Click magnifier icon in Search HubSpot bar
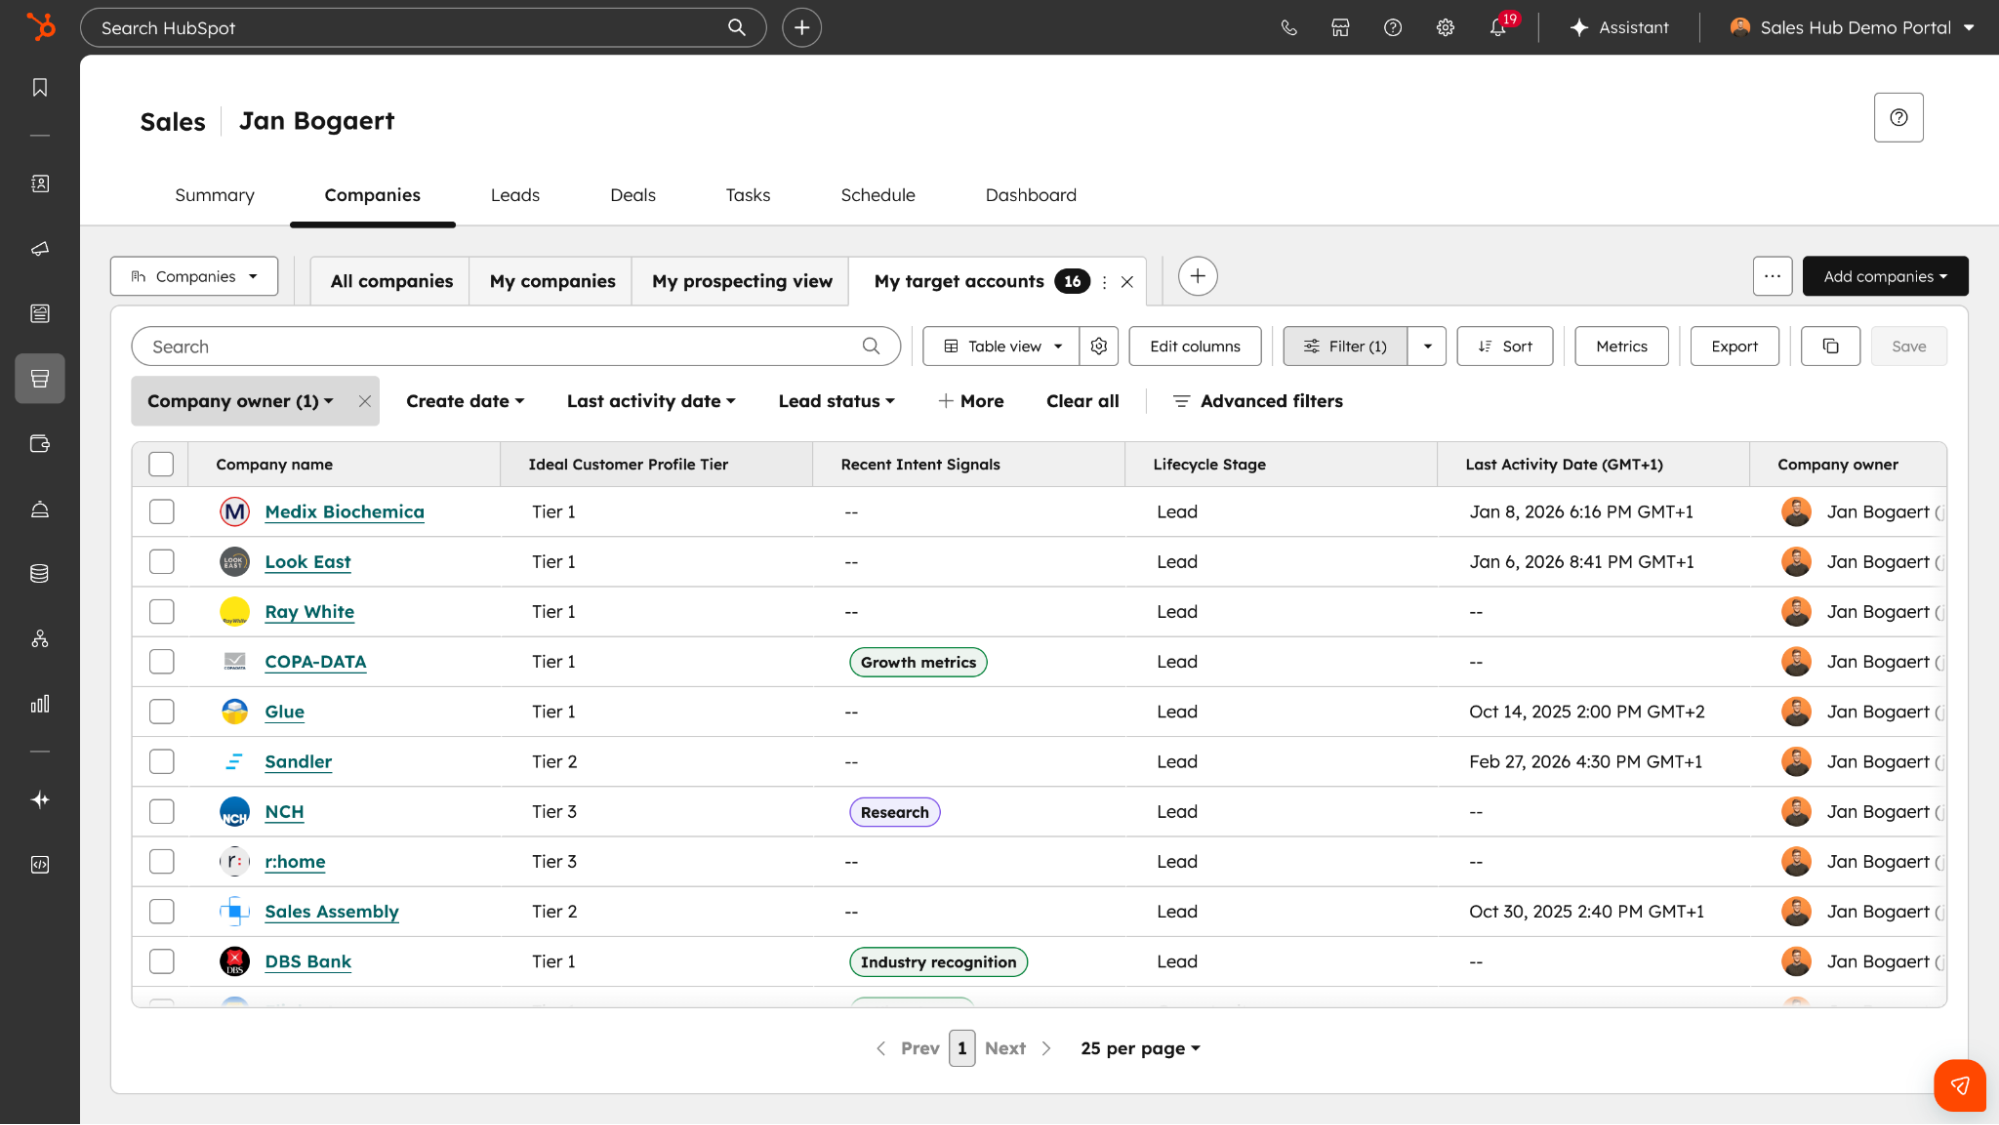1999x1125 pixels. pyautogui.click(x=737, y=28)
